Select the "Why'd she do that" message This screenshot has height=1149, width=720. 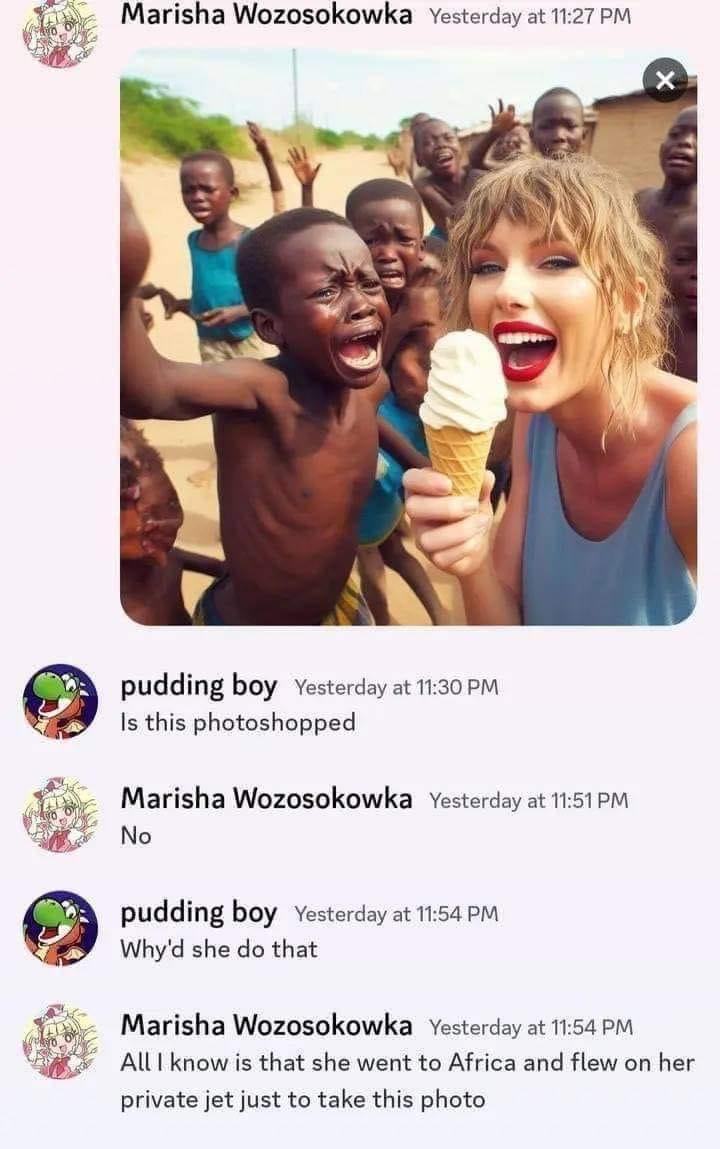(219, 950)
